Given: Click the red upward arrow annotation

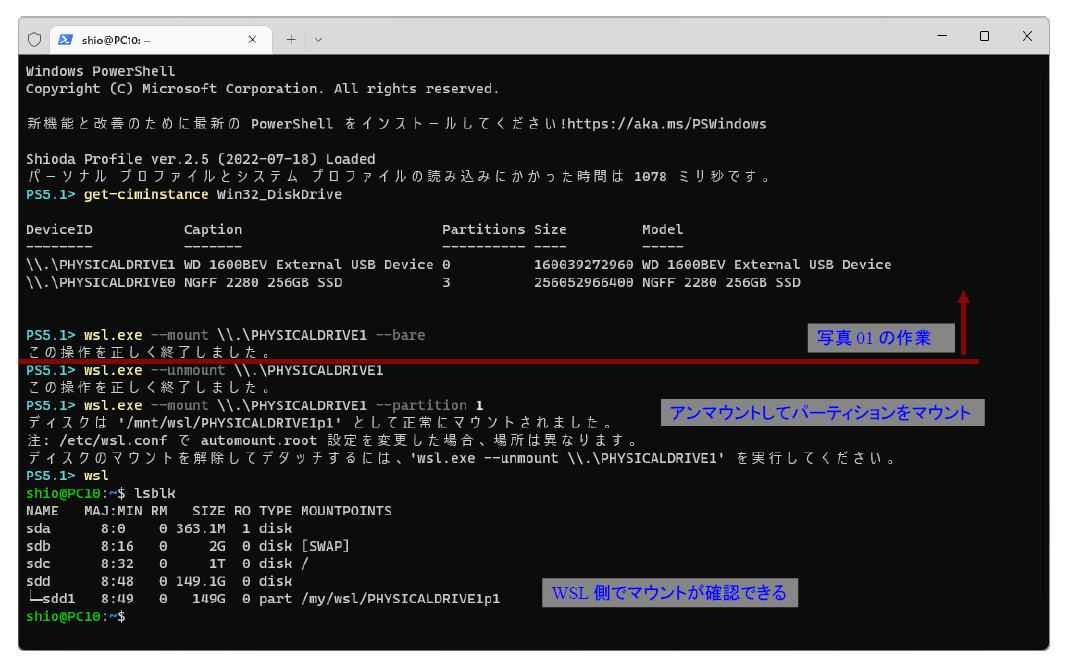Looking at the screenshot, I should coord(963,323).
